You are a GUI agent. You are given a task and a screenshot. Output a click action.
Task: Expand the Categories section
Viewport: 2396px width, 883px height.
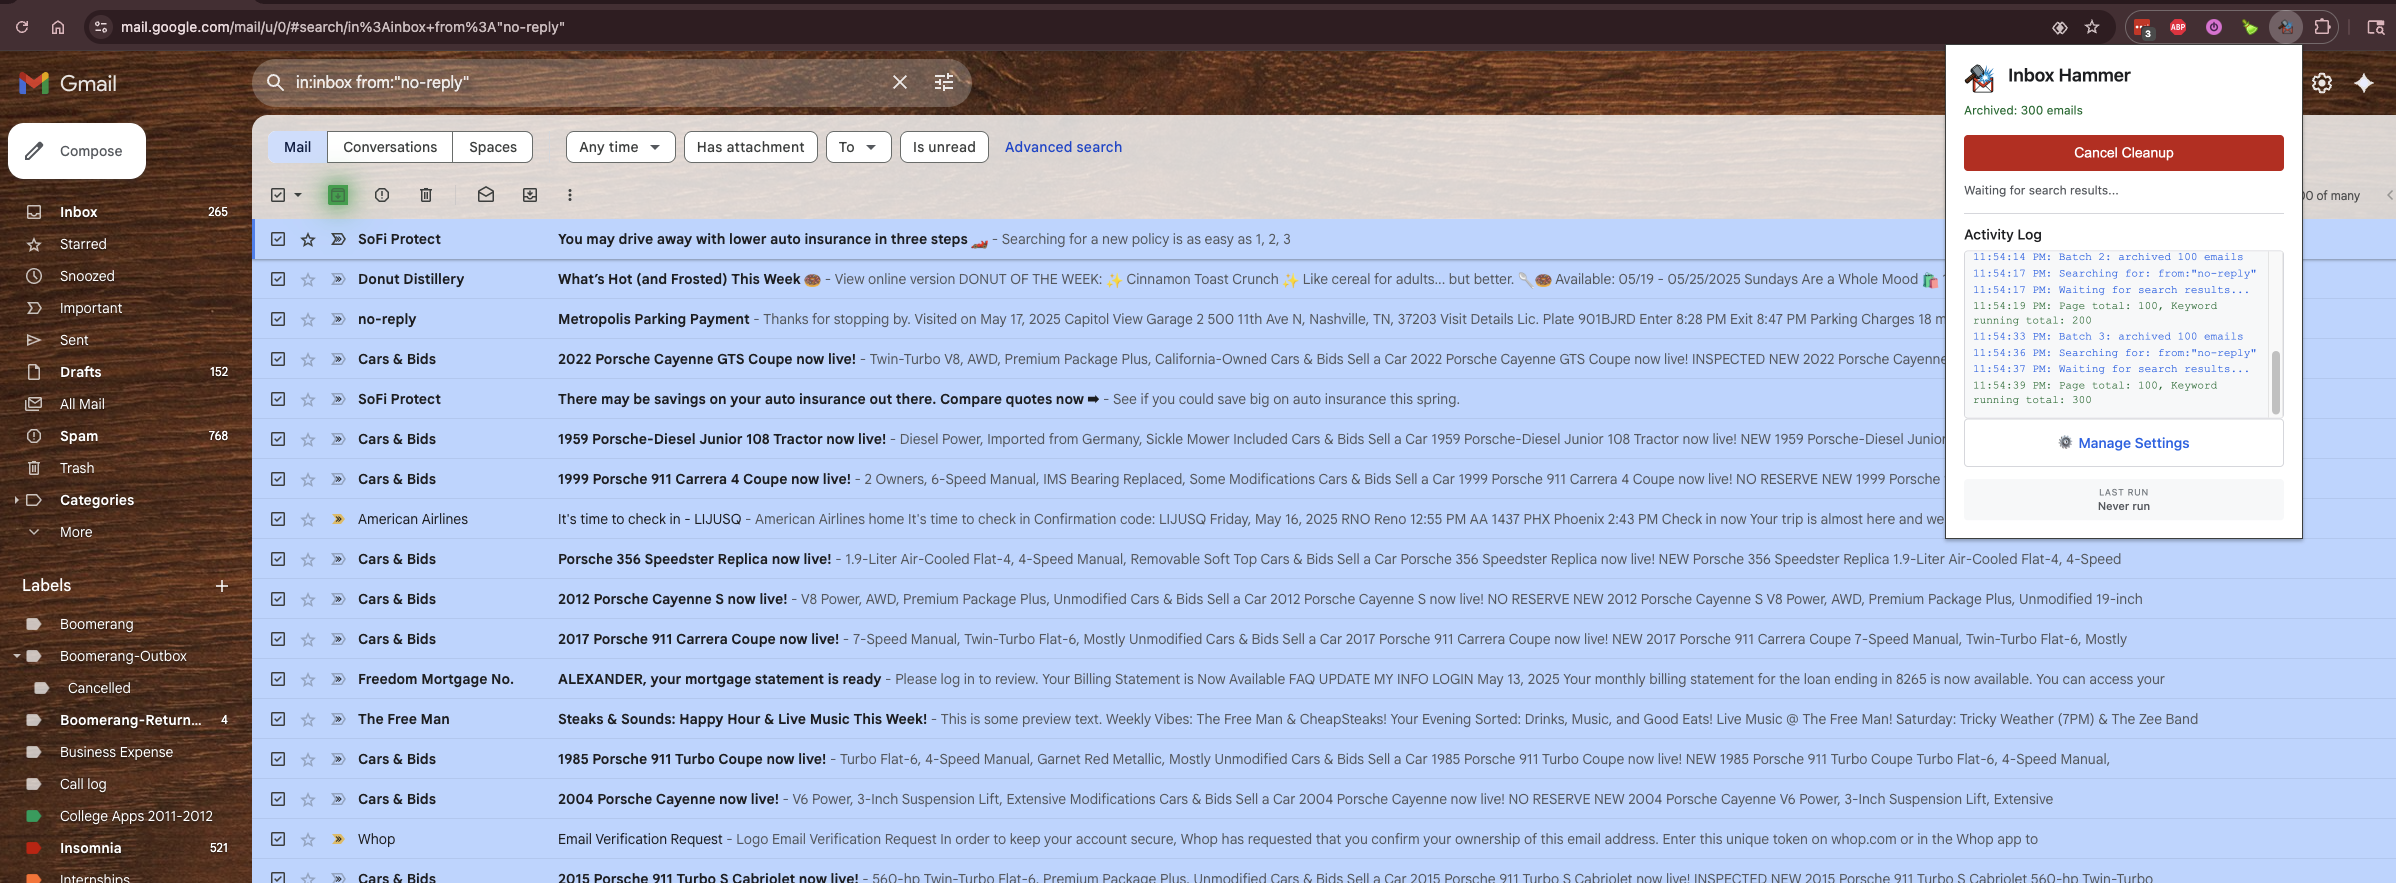tap(16, 500)
